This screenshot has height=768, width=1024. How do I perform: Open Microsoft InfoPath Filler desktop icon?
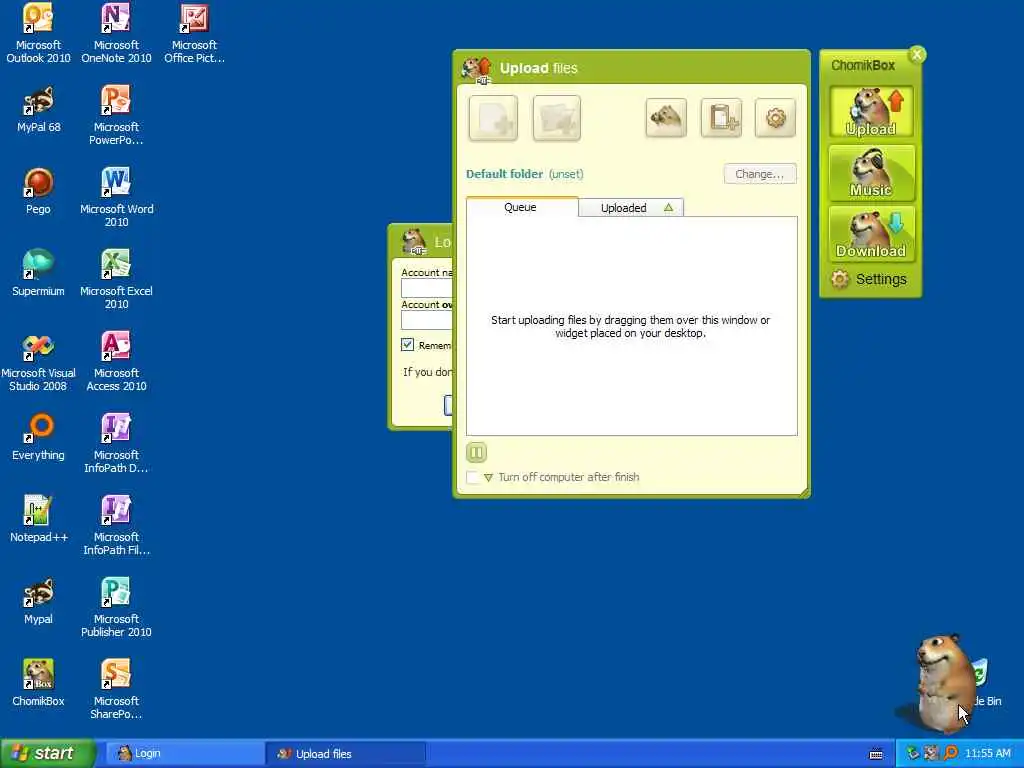click(116, 525)
